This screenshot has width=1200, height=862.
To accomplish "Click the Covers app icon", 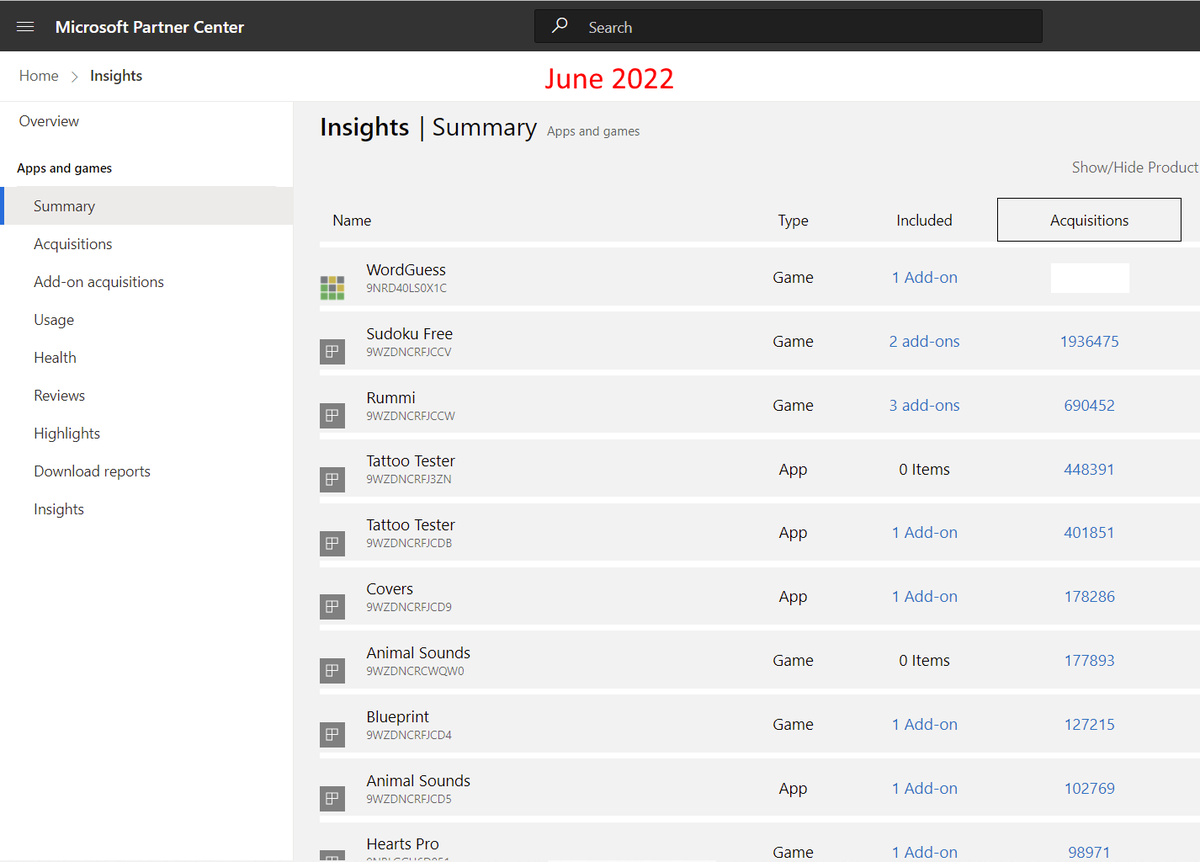I will (332, 607).
